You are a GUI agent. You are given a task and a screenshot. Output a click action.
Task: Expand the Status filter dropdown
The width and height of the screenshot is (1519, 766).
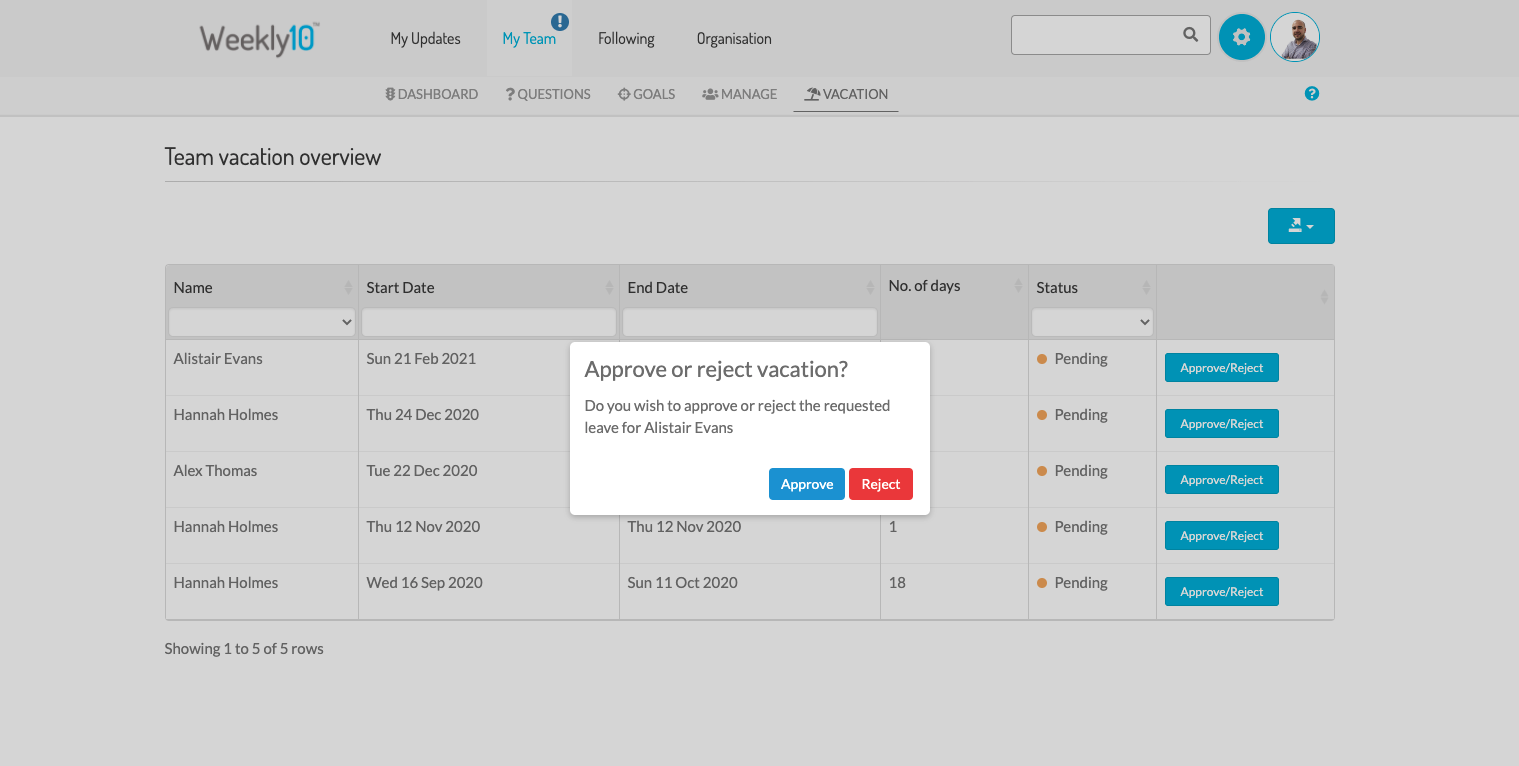[x=1092, y=322]
